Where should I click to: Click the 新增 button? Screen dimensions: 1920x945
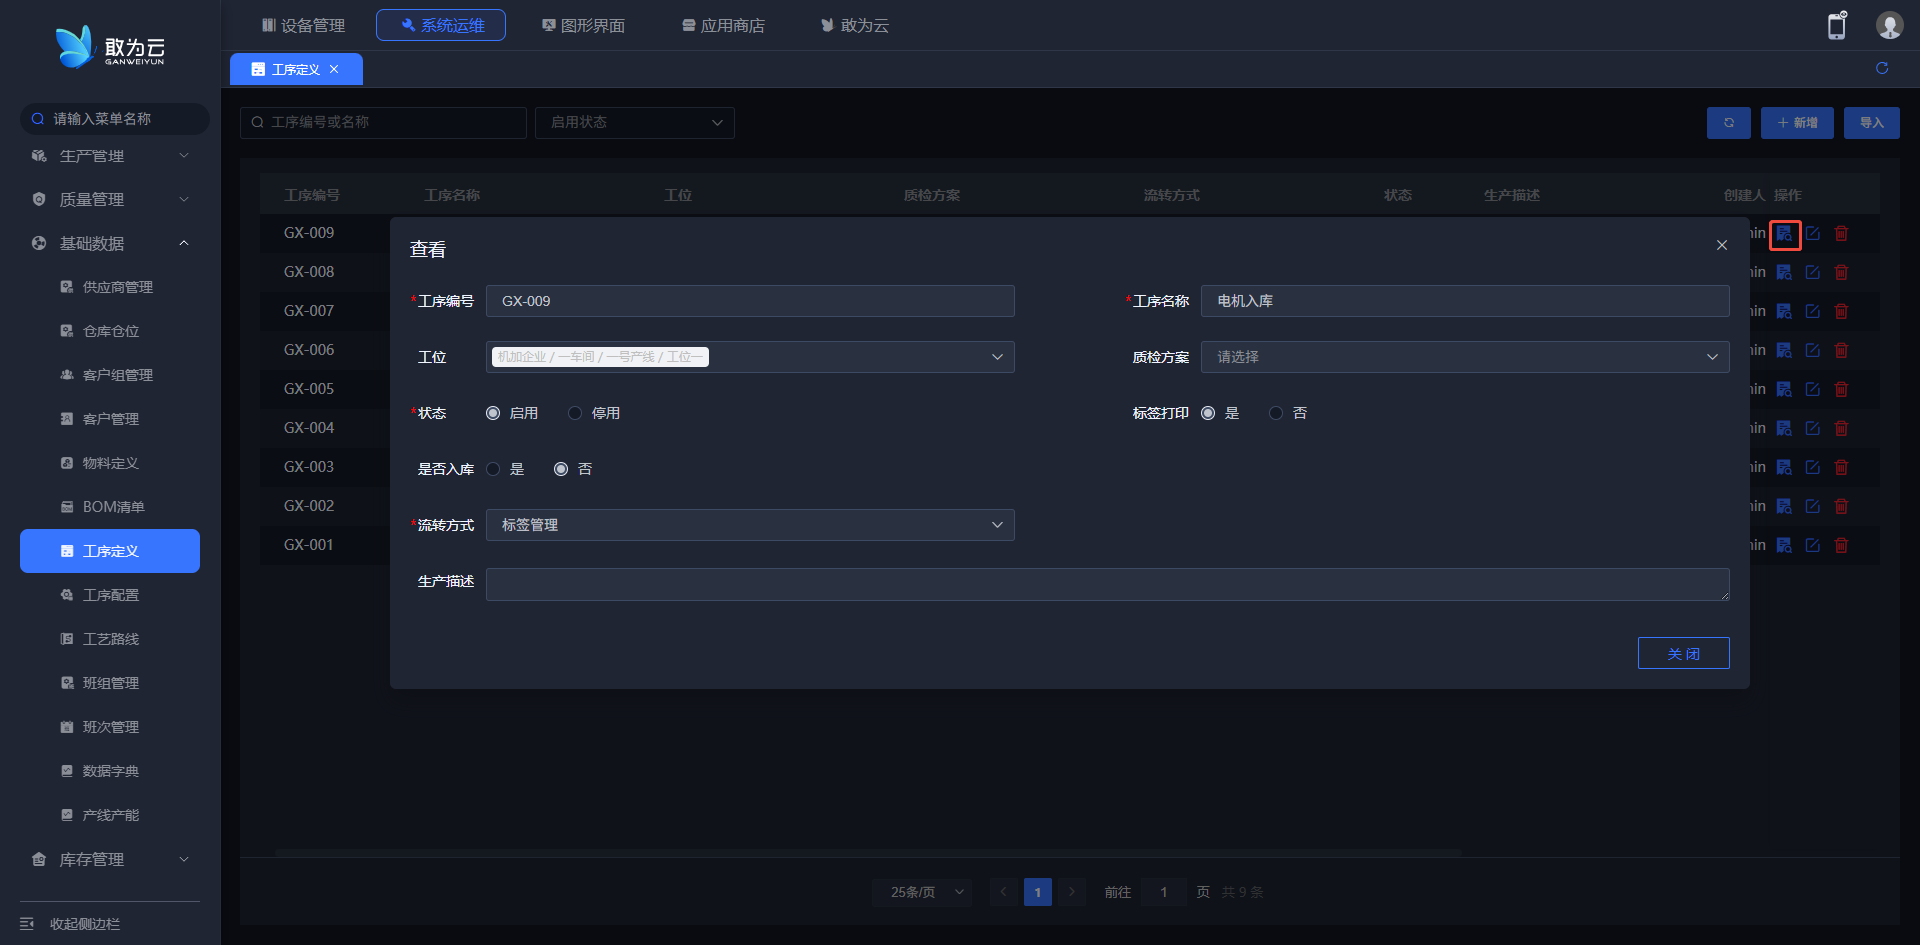click(1797, 123)
